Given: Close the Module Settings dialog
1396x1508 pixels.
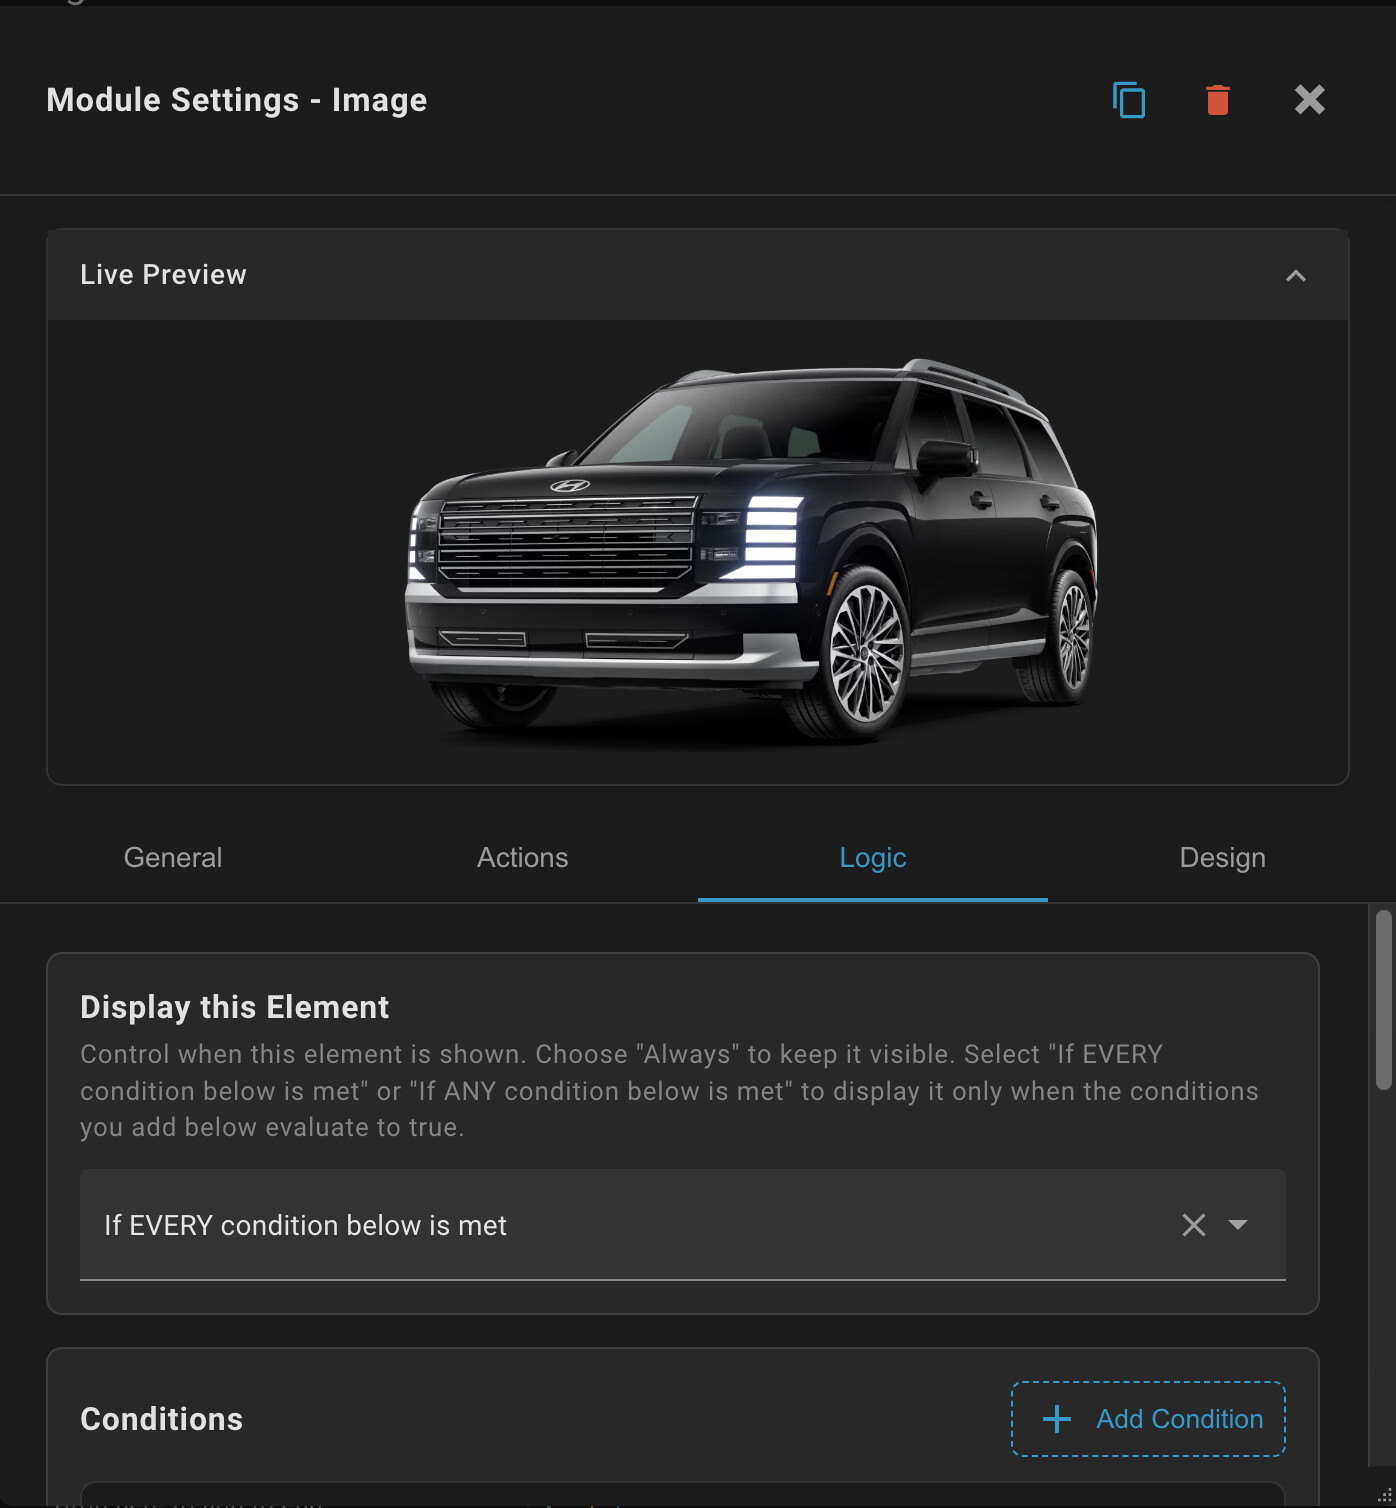Looking at the screenshot, I should [1309, 100].
